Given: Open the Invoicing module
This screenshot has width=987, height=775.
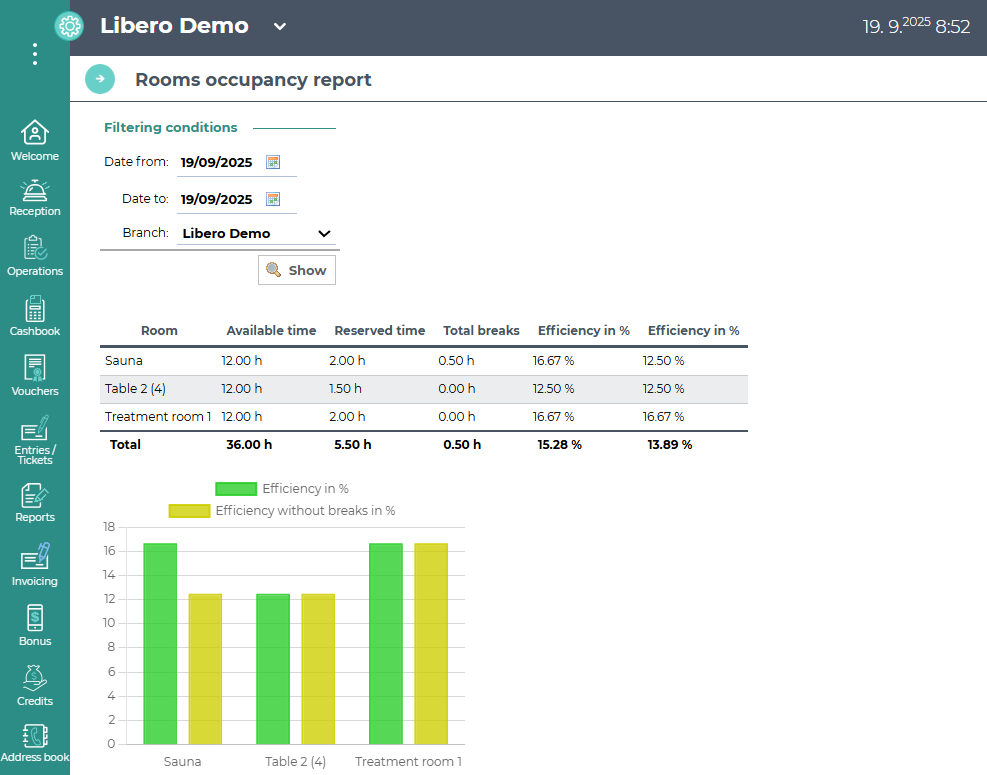Looking at the screenshot, I should pyautogui.click(x=35, y=565).
